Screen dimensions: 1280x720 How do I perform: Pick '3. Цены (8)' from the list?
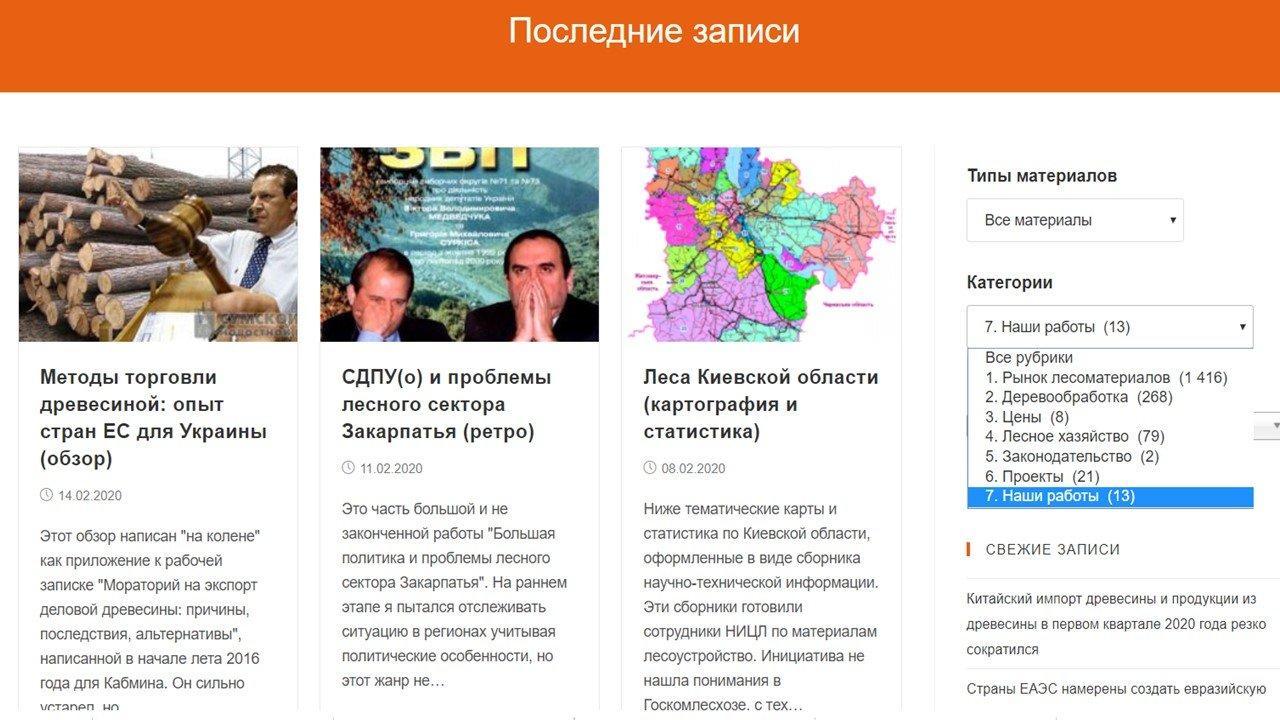[x=1027, y=417]
